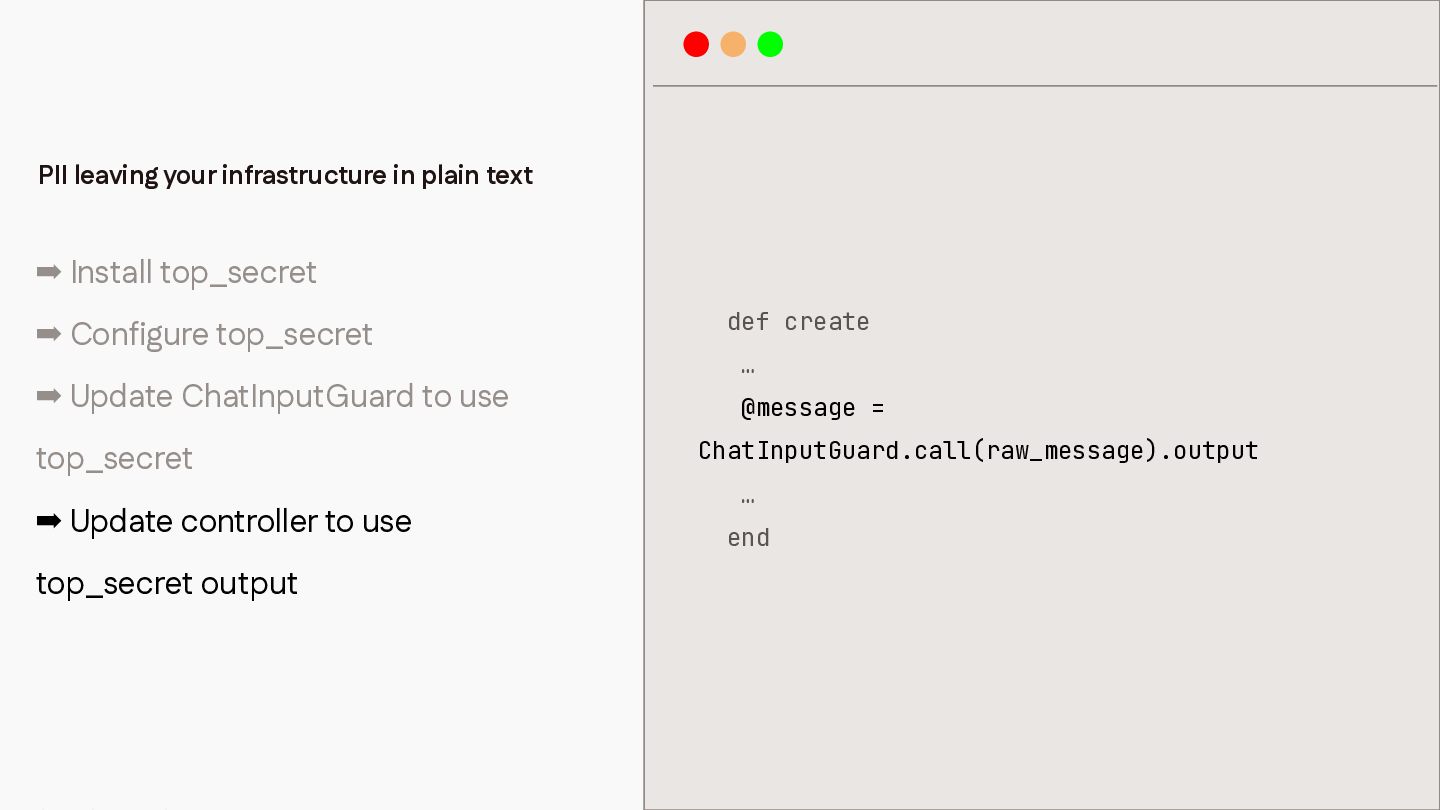
Task: Click the green maximize dot
Action: [x=770, y=44]
